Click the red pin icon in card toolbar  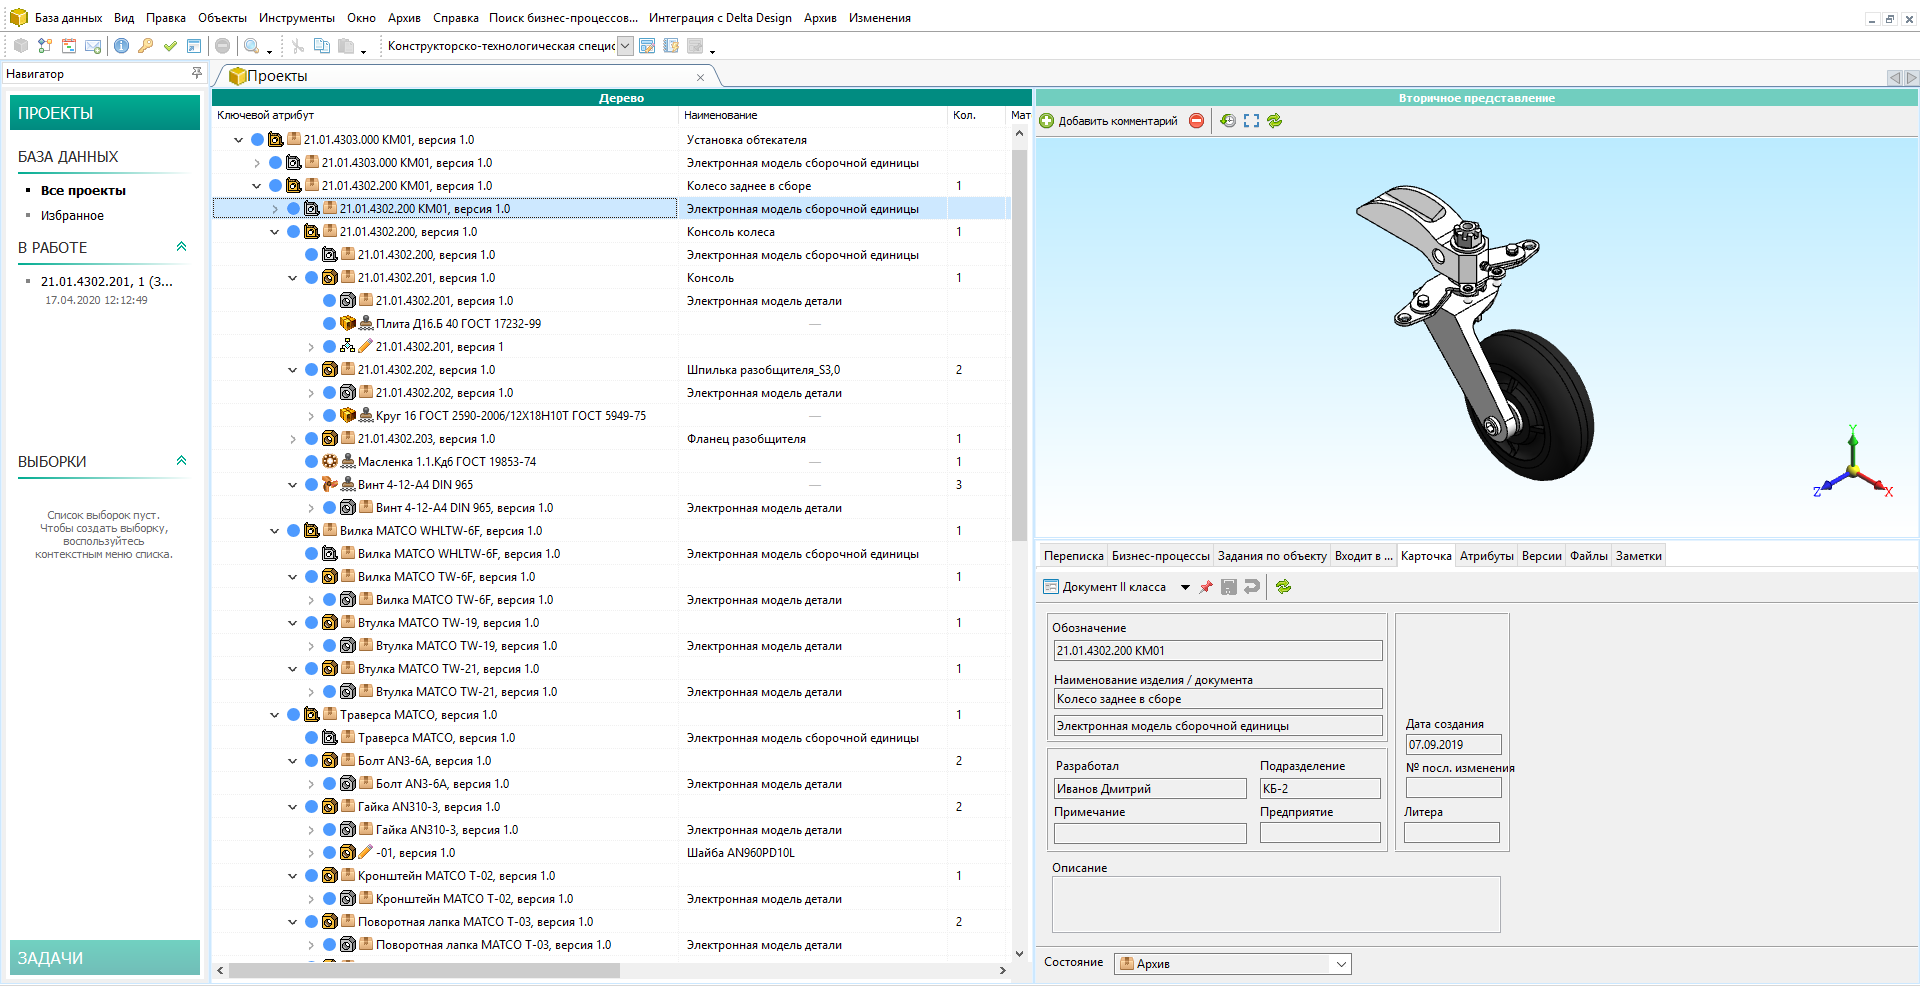[x=1206, y=587]
